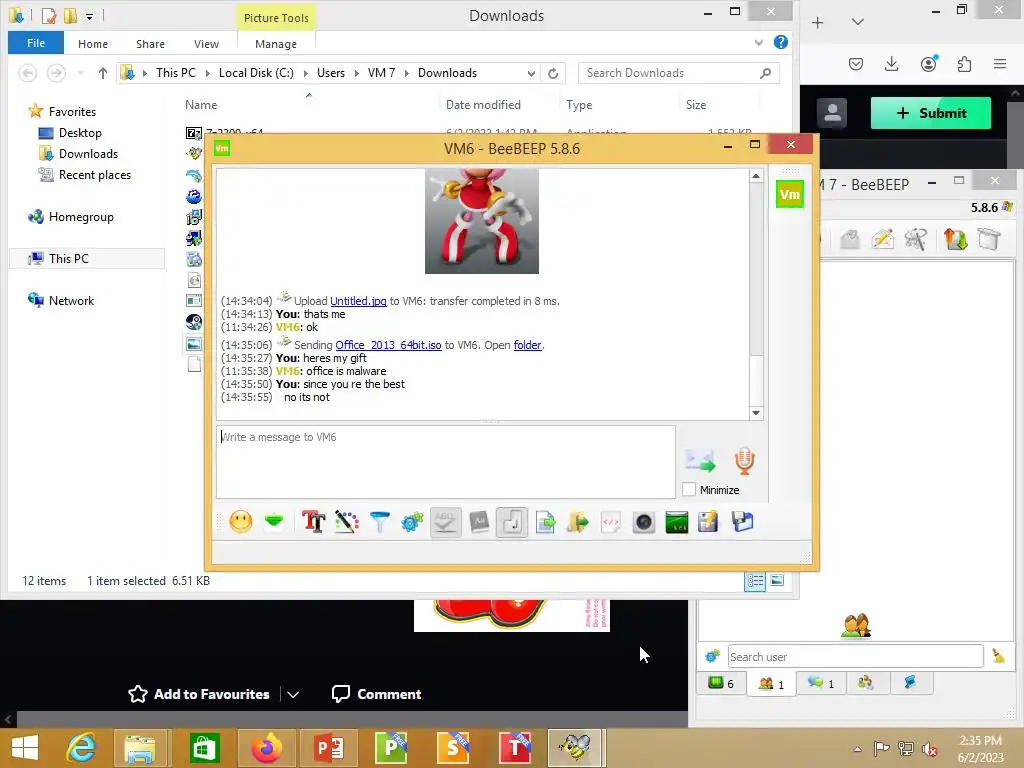Click the green Submit button in browser
This screenshot has width=1024, height=768.
931,113
